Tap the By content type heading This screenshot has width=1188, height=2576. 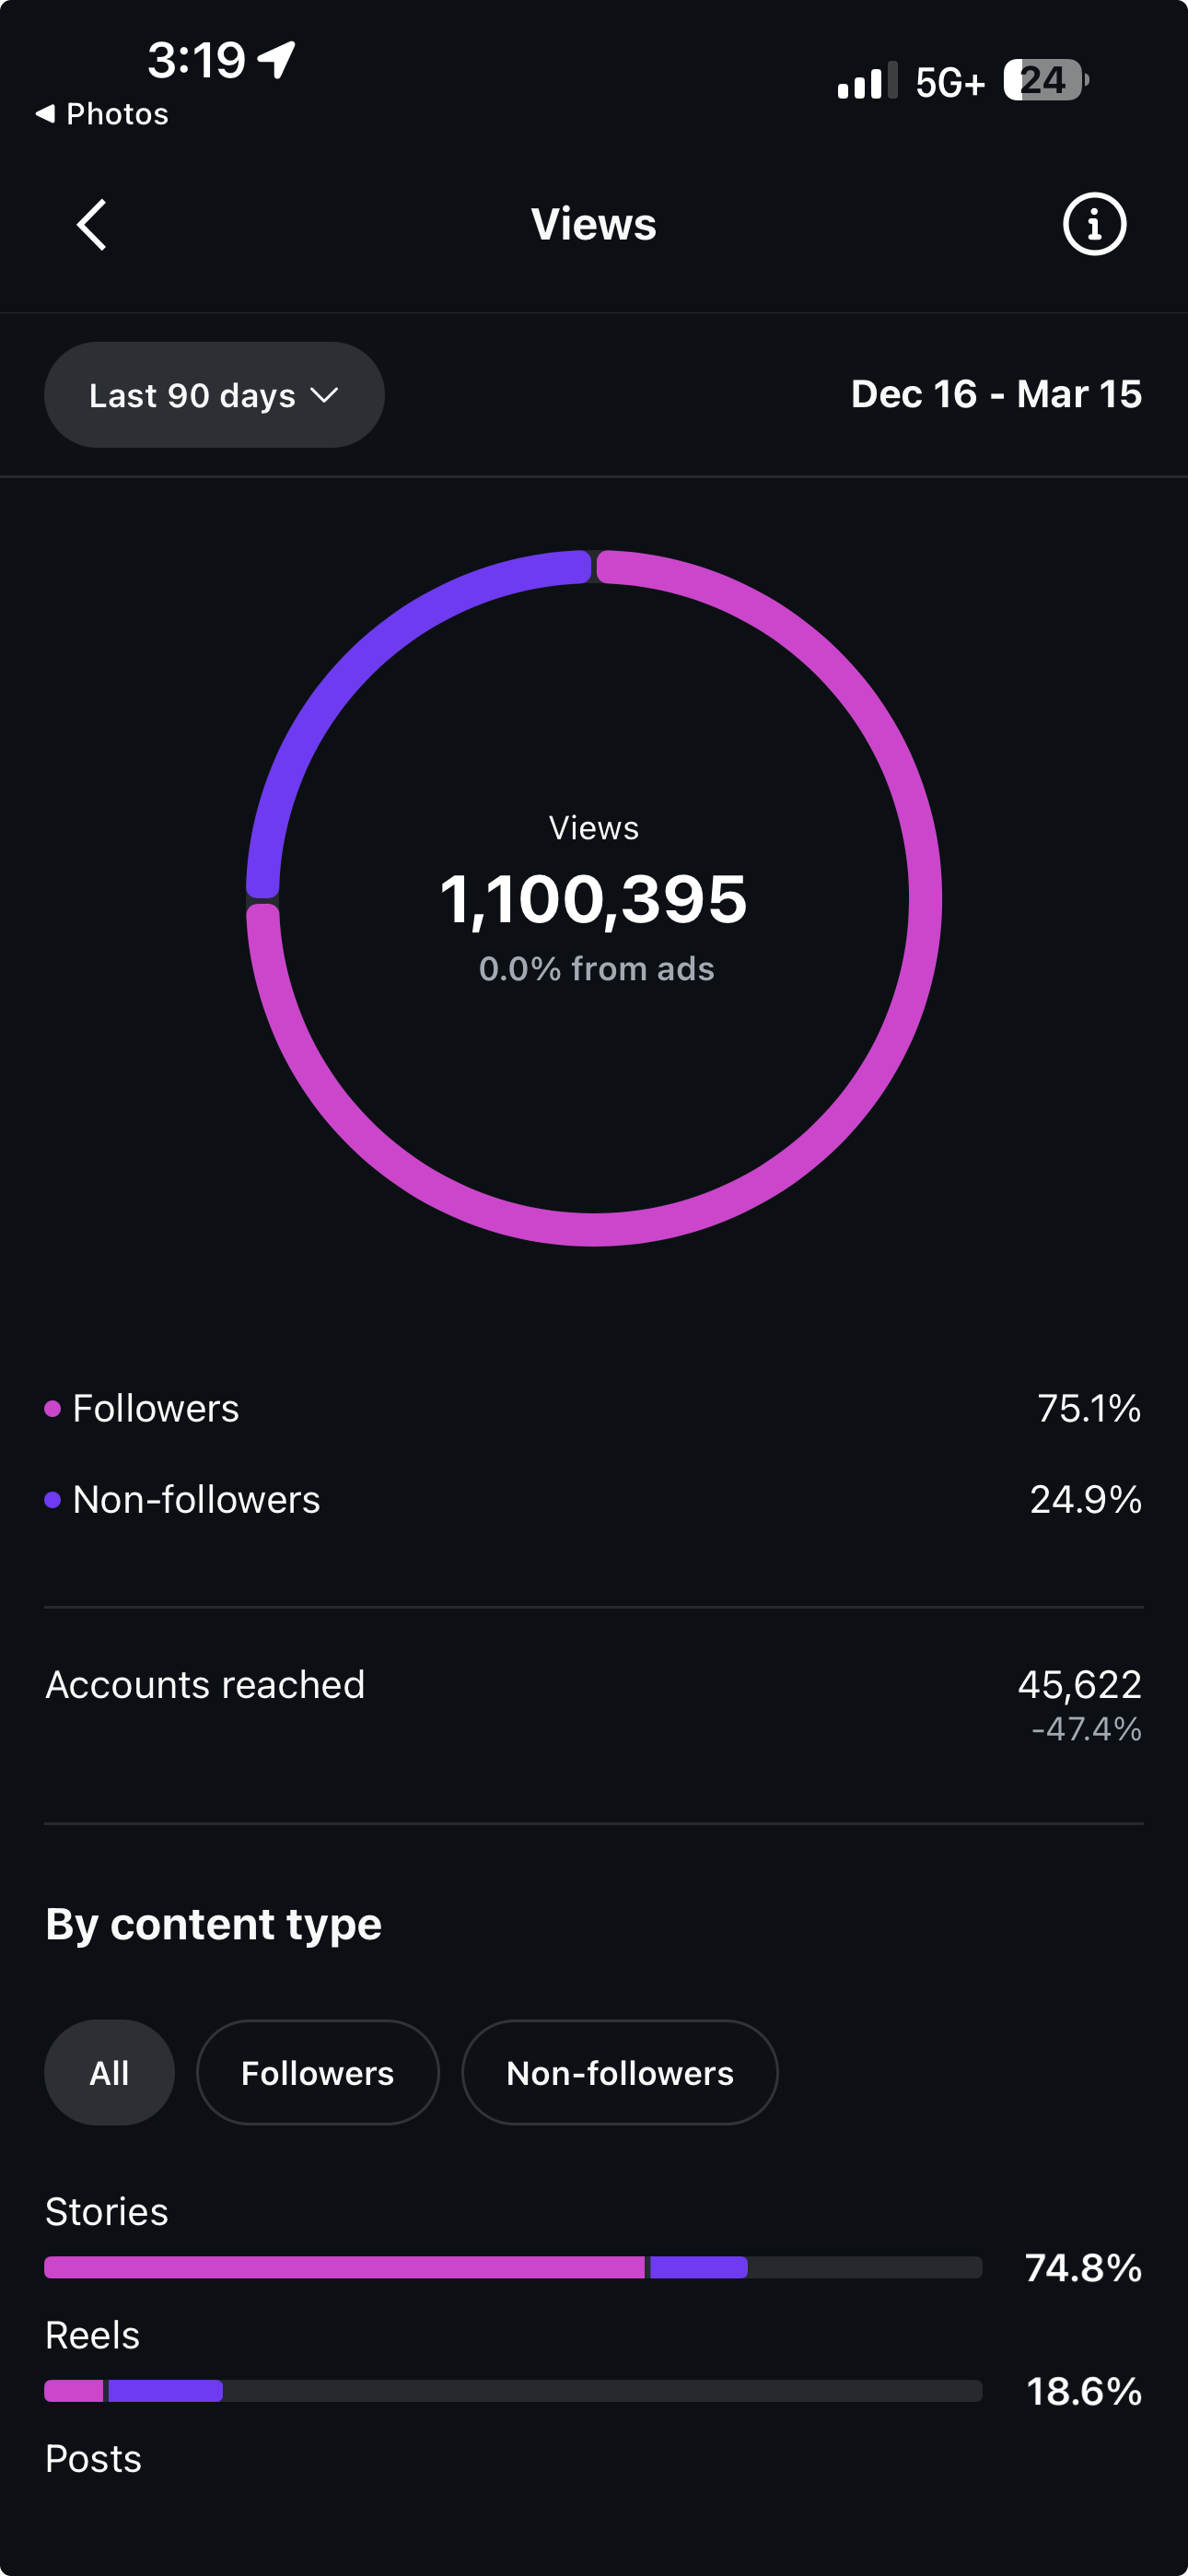coord(214,1924)
